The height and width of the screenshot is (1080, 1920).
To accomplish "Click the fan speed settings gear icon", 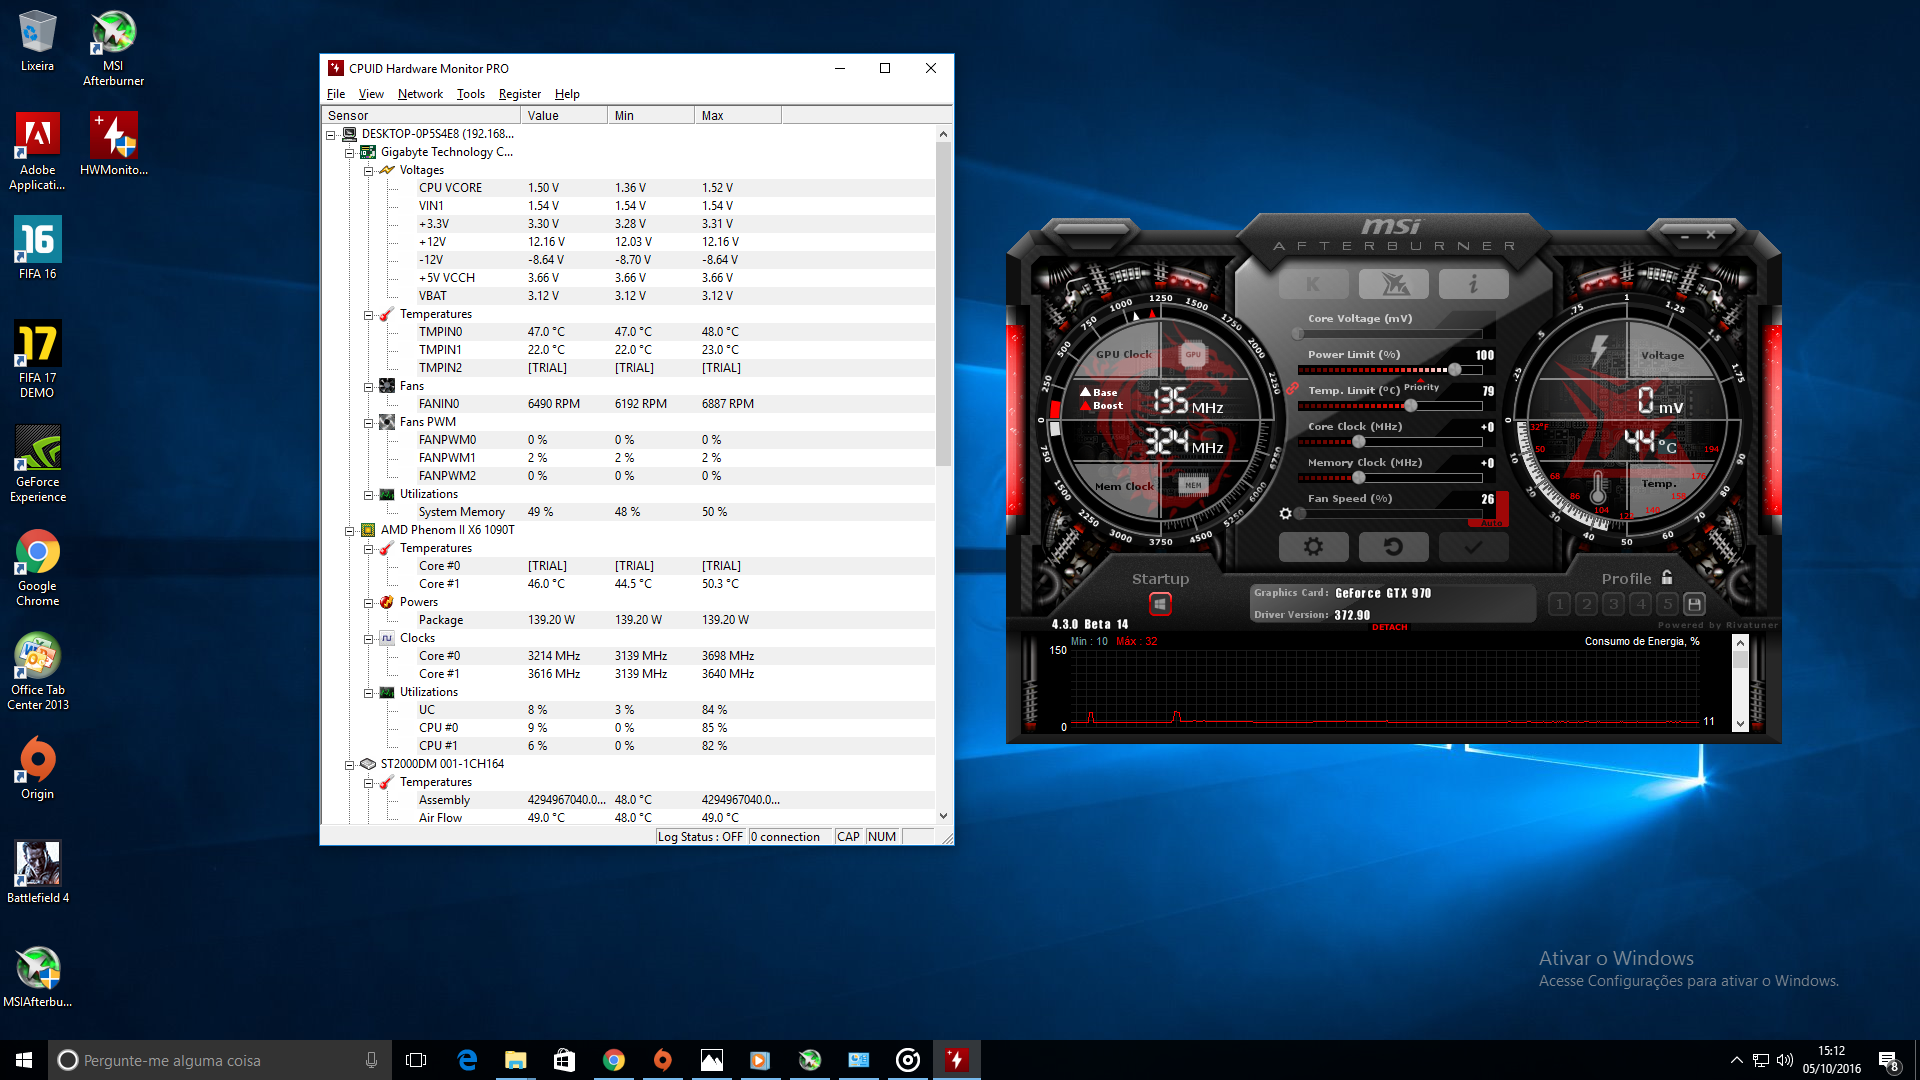I will [x=1285, y=514].
